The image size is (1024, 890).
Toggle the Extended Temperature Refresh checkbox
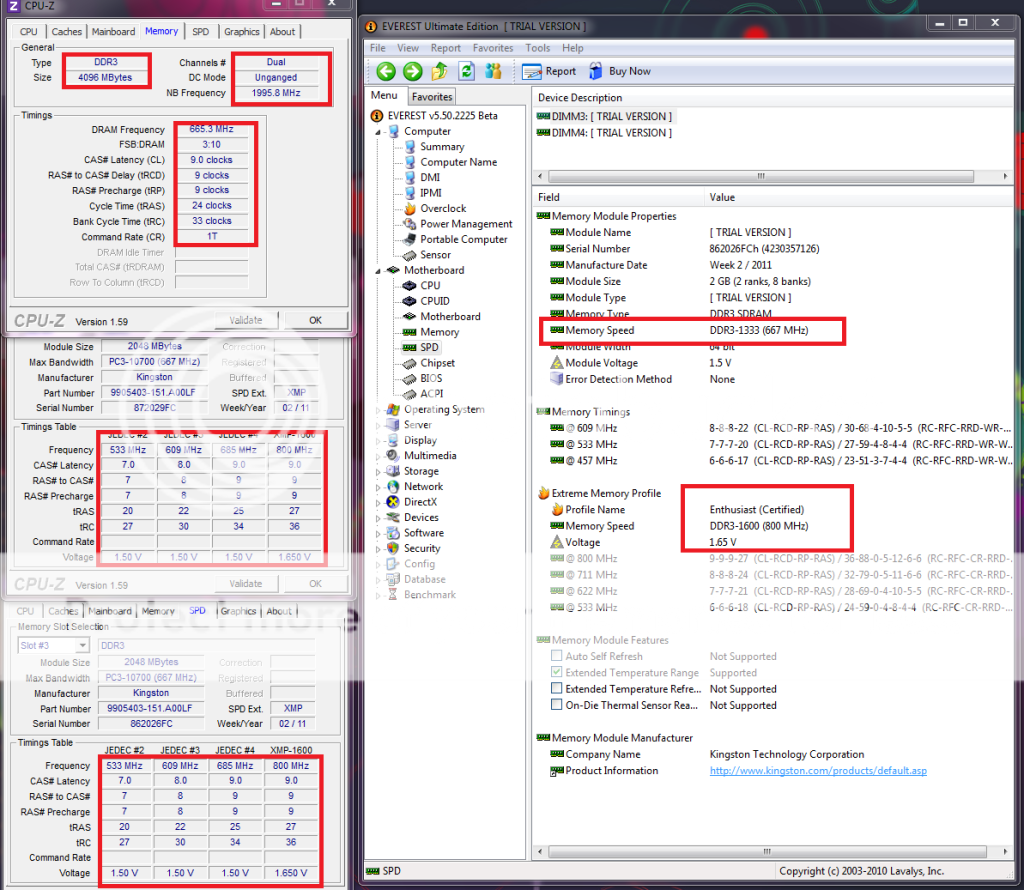click(557, 689)
